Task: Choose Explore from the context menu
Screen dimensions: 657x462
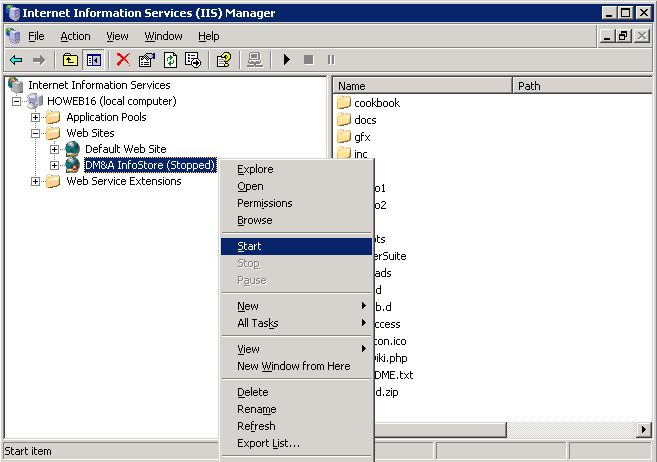Action: tap(296, 169)
